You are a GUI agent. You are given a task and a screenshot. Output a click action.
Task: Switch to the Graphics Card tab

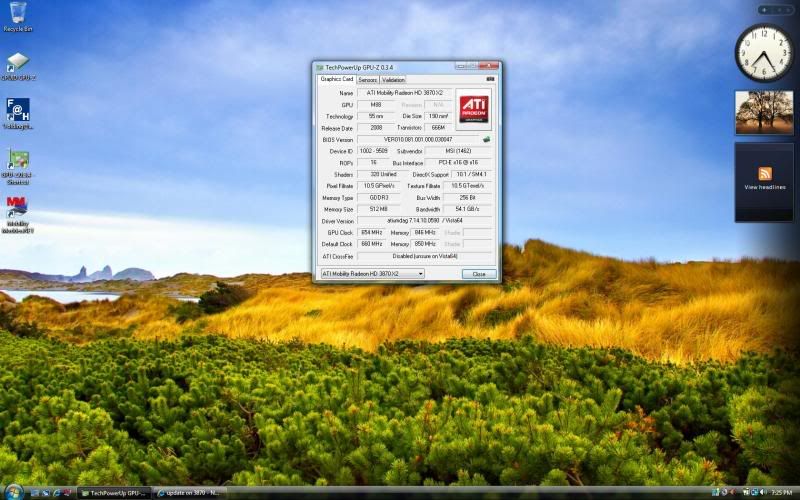(x=336, y=79)
